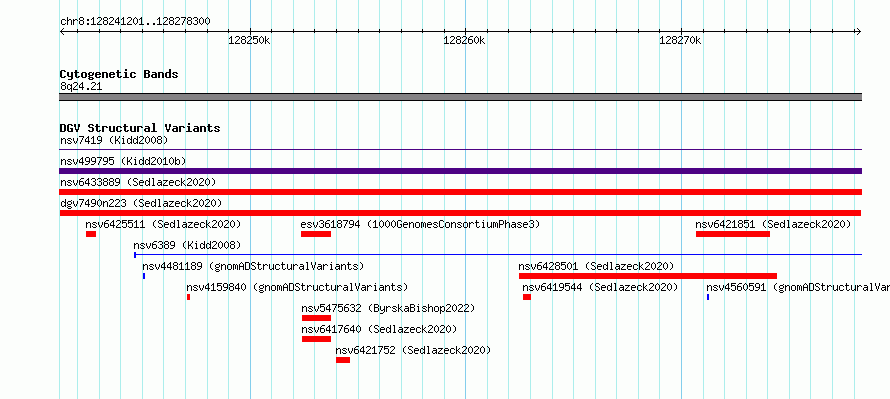The height and width of the screenshot is (399, 890).
Task: Select the 8q24.21 band label
Action: click(81, 86)
